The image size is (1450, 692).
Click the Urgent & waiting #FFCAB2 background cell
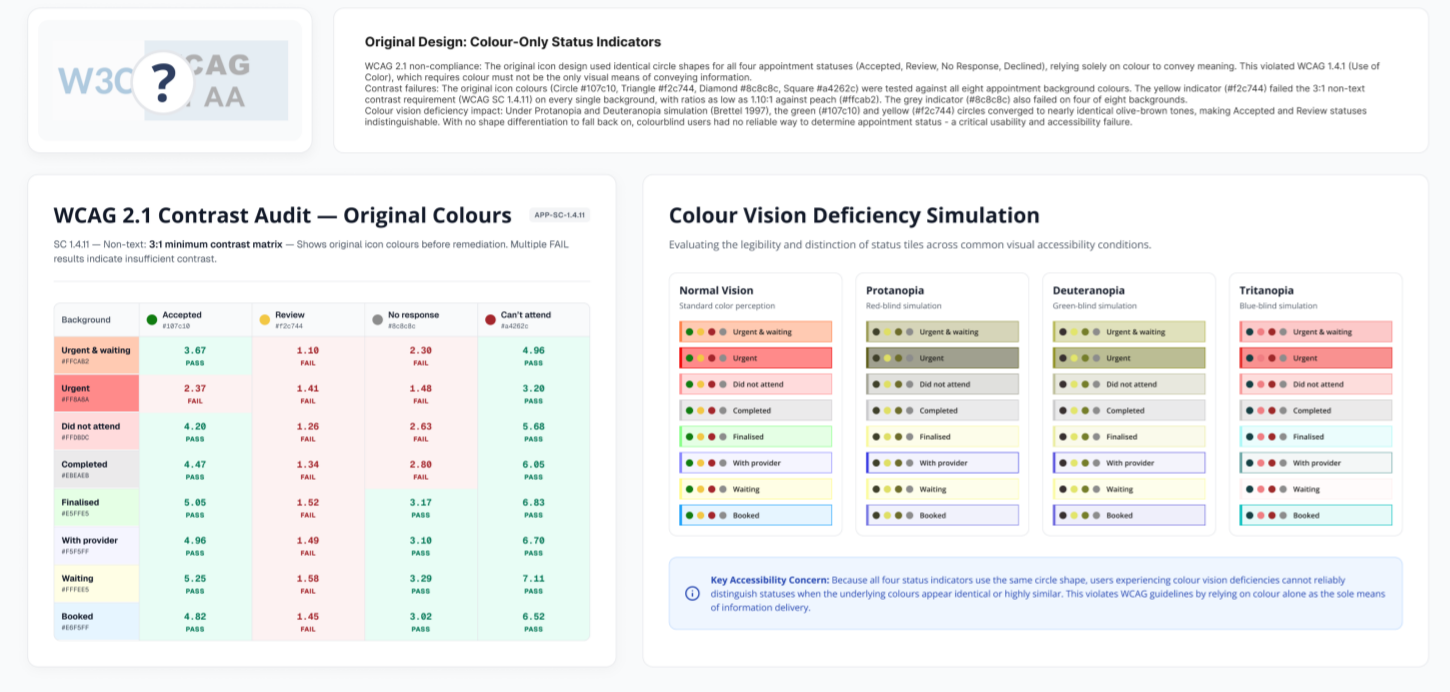point(96,355)
